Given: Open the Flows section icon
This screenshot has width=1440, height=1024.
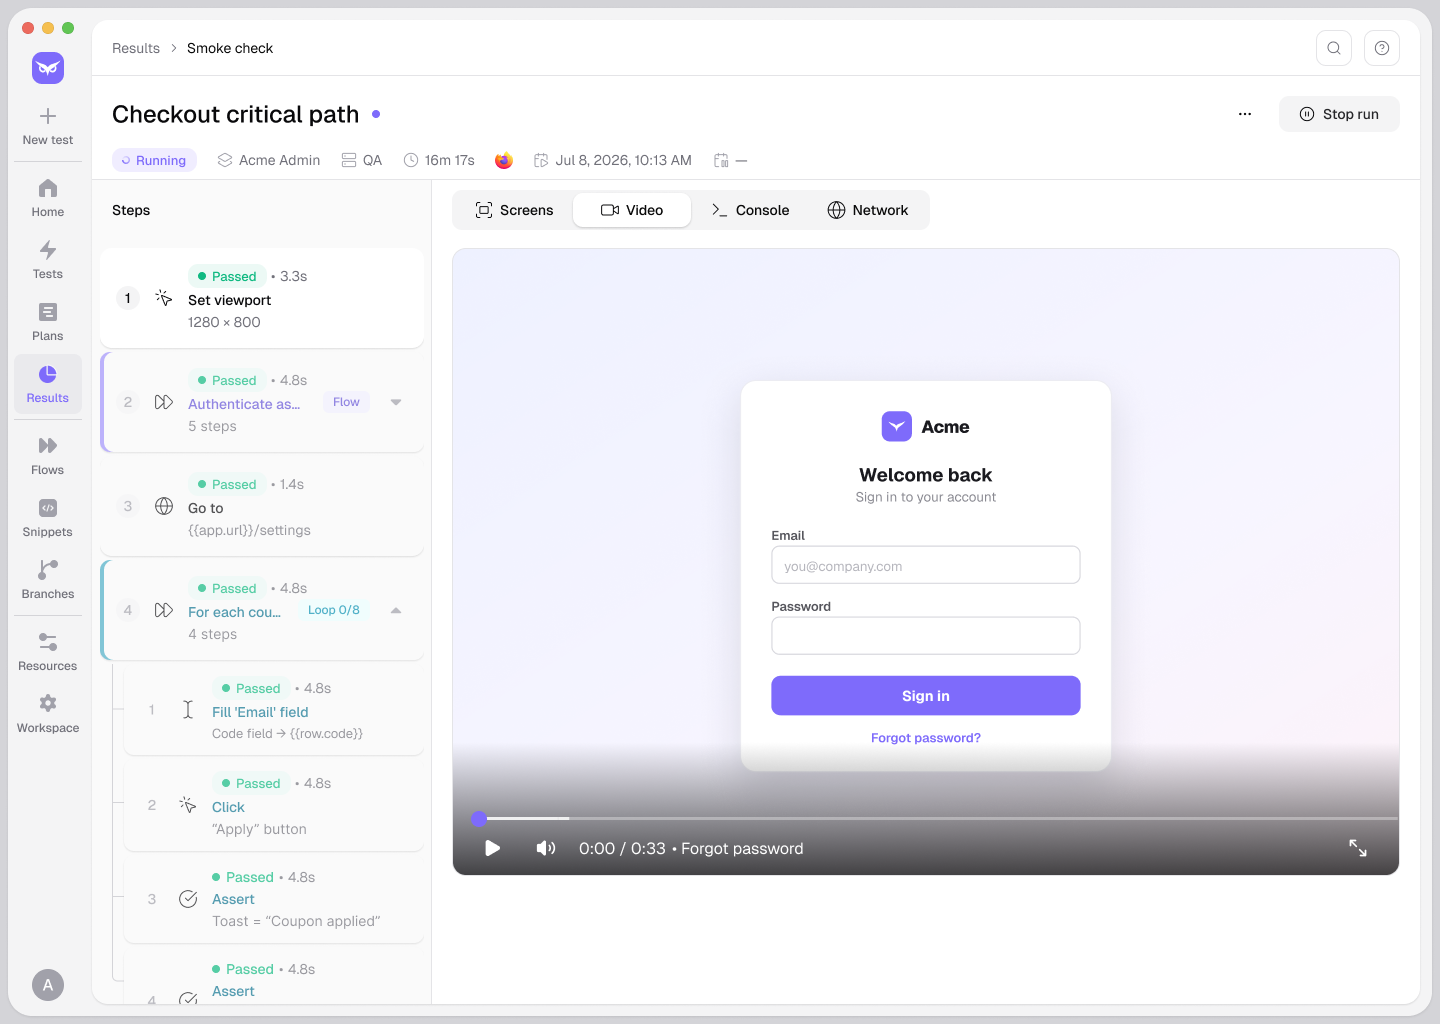Looking at the screenshot, I should (x=48, y=446).
